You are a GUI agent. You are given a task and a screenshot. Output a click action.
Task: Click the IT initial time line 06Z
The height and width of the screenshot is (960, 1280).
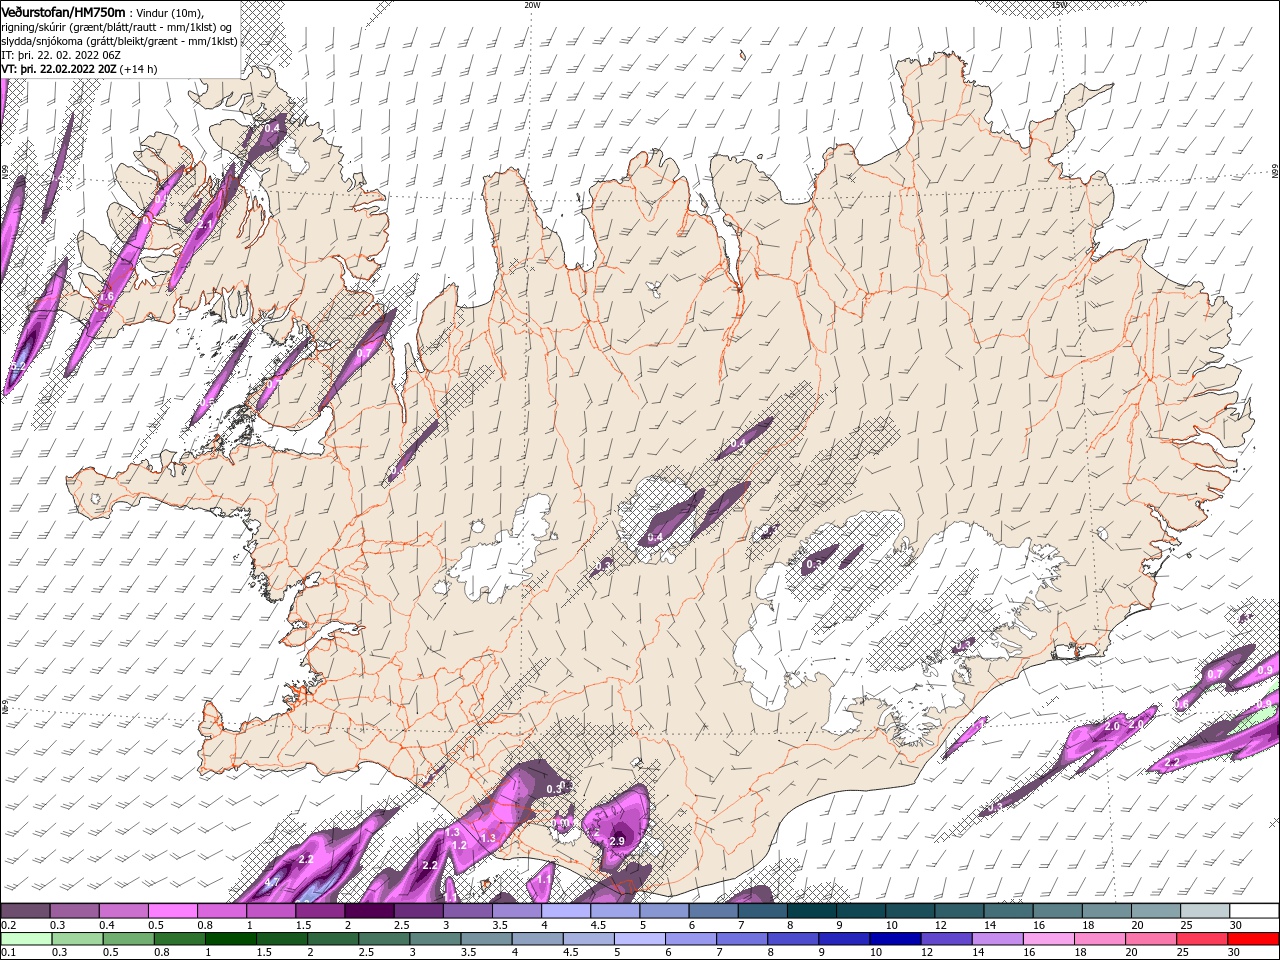pos(61,55)
